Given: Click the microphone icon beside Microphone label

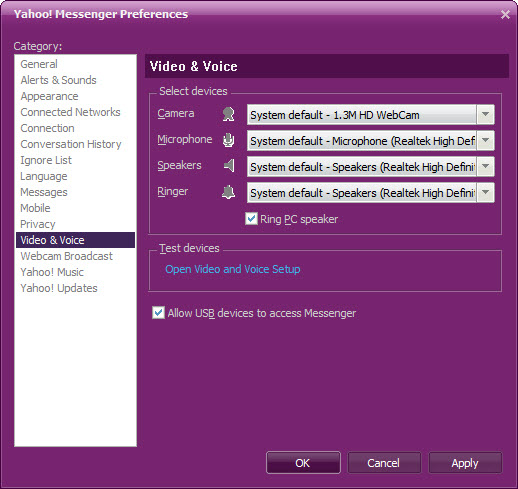Looking at the screenshot, I should [229, 140].
